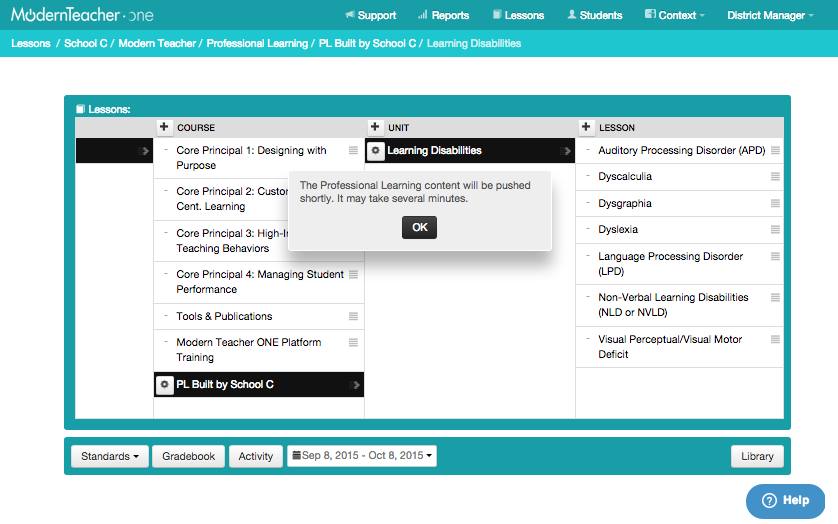
Task: Open the Library button
Action: click(x=757, y=456)
